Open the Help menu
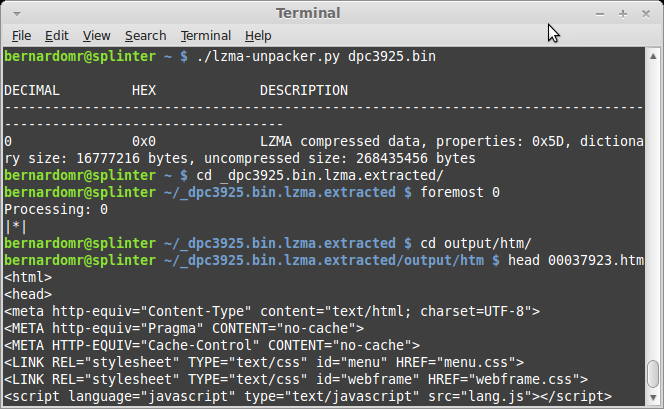664x409 pixels. click(x=258, y=36)
